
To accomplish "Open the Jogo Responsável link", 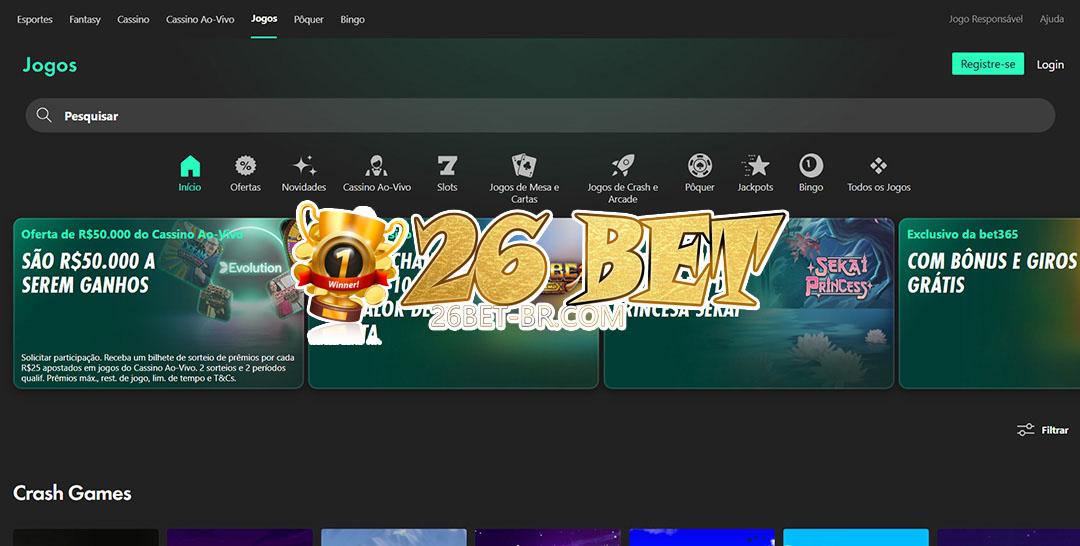I will (986, 19).
